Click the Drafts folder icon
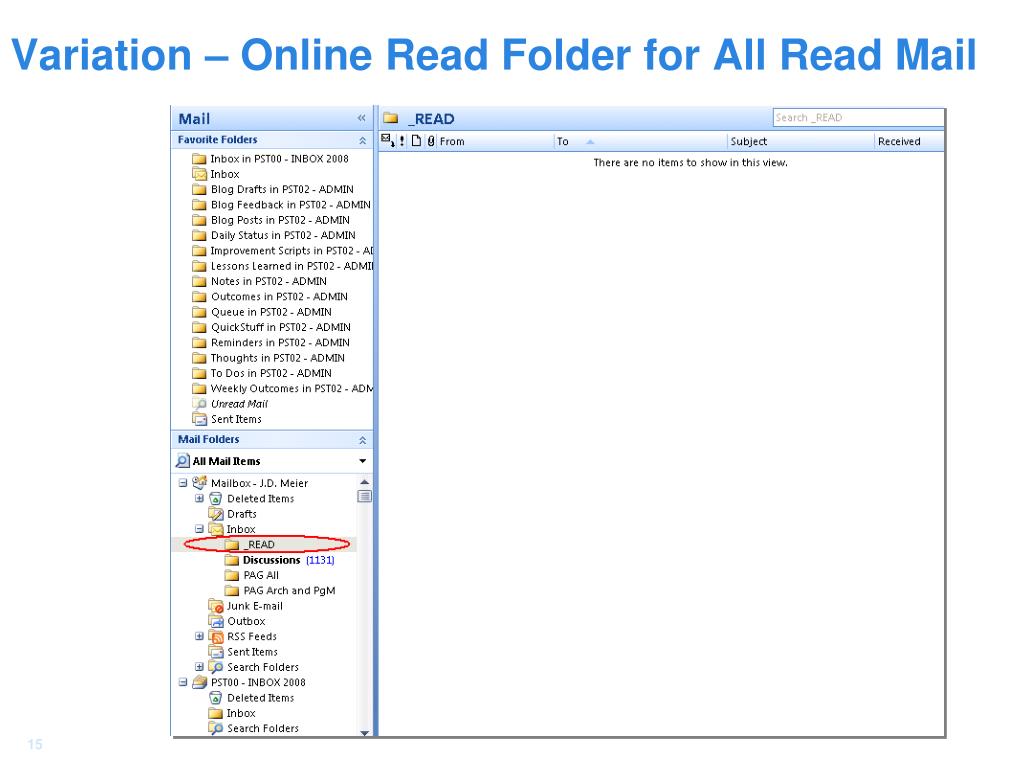The image size is (1024, 768). (216, 514)
